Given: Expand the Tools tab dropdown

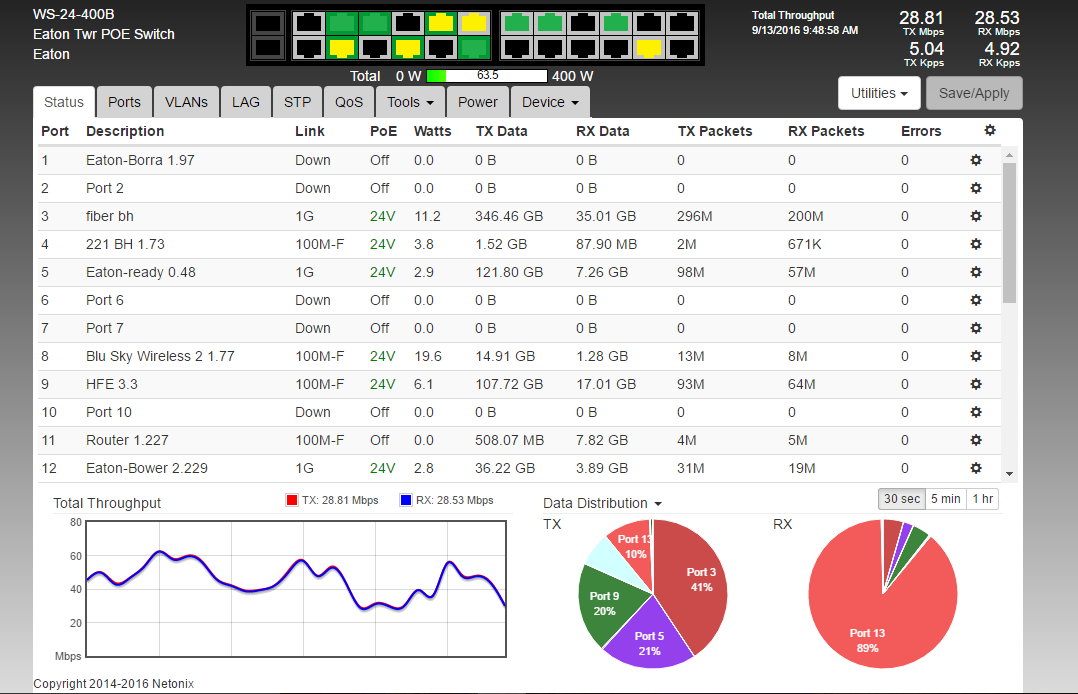Looking at the screenshot, I should (x=410, y=102).
